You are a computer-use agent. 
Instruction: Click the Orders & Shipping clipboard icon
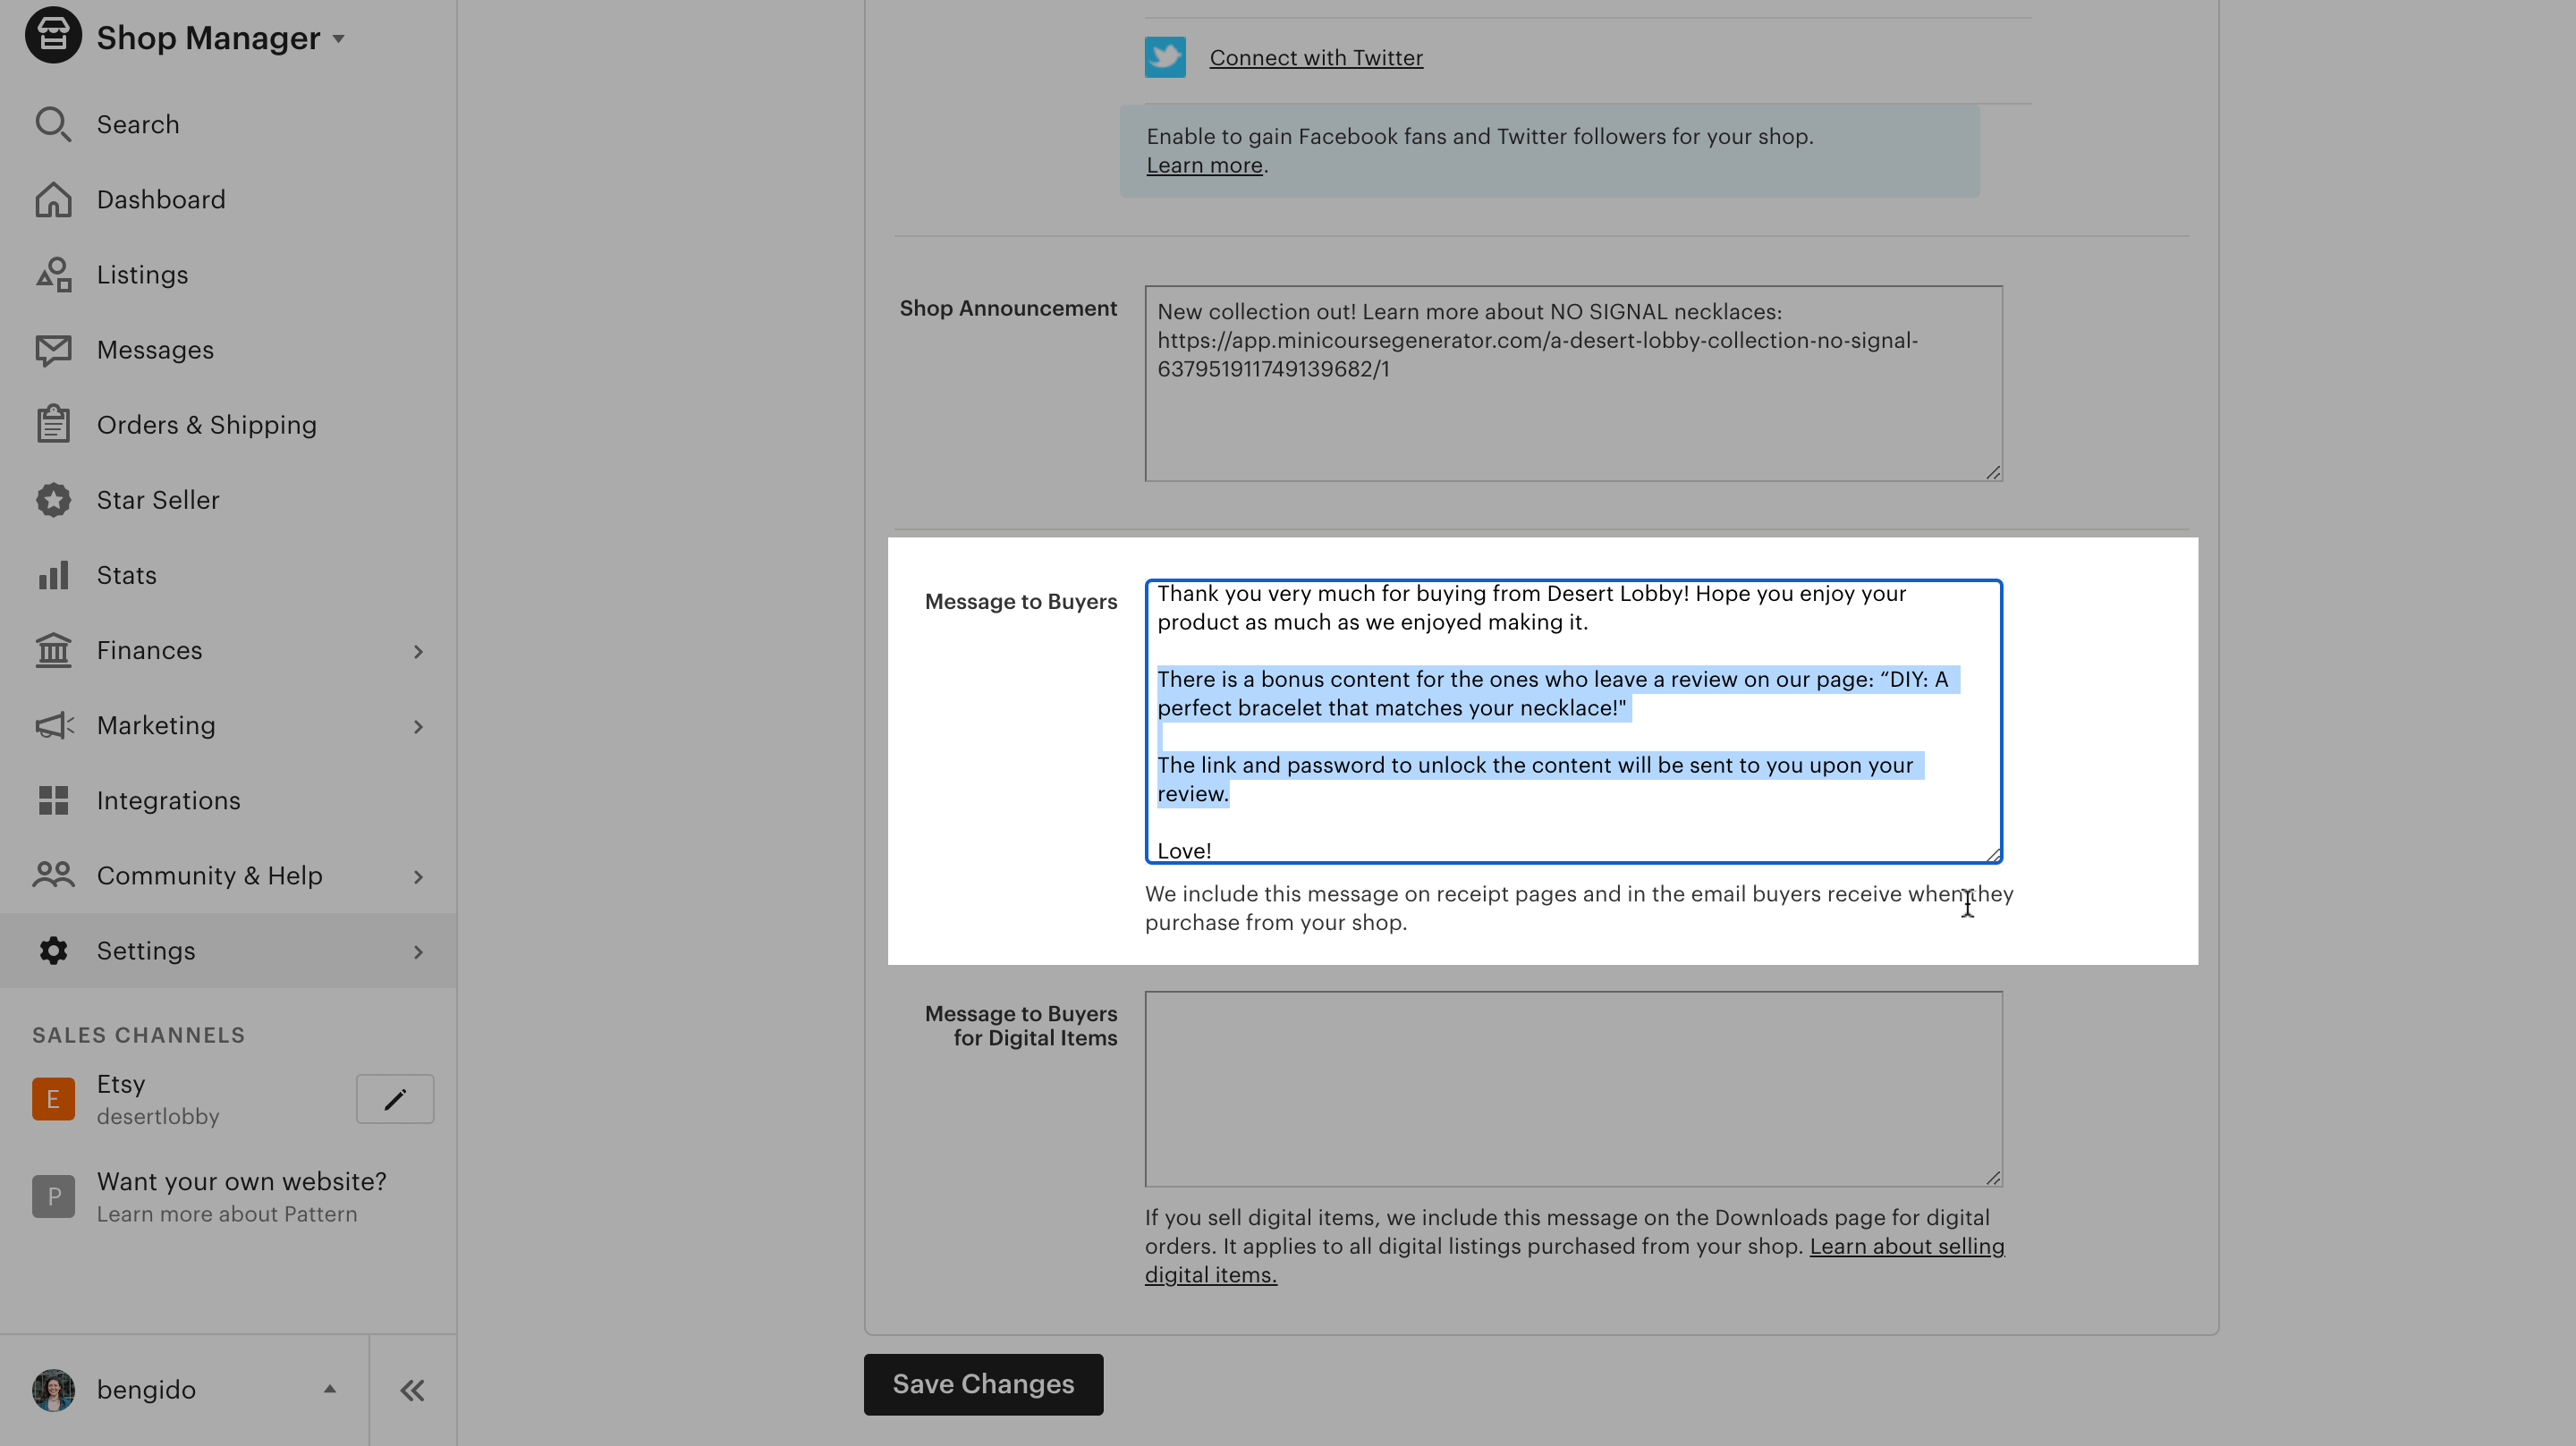click(53, 425)
